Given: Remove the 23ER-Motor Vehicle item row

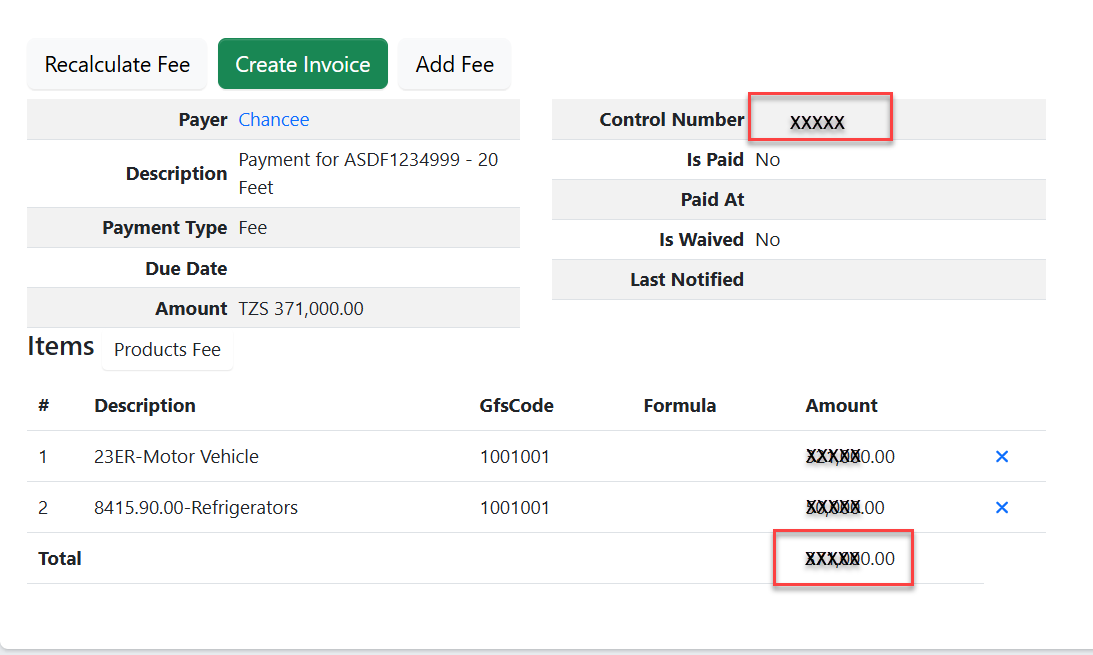Looking at the screenshot, I should [1002, 457].
